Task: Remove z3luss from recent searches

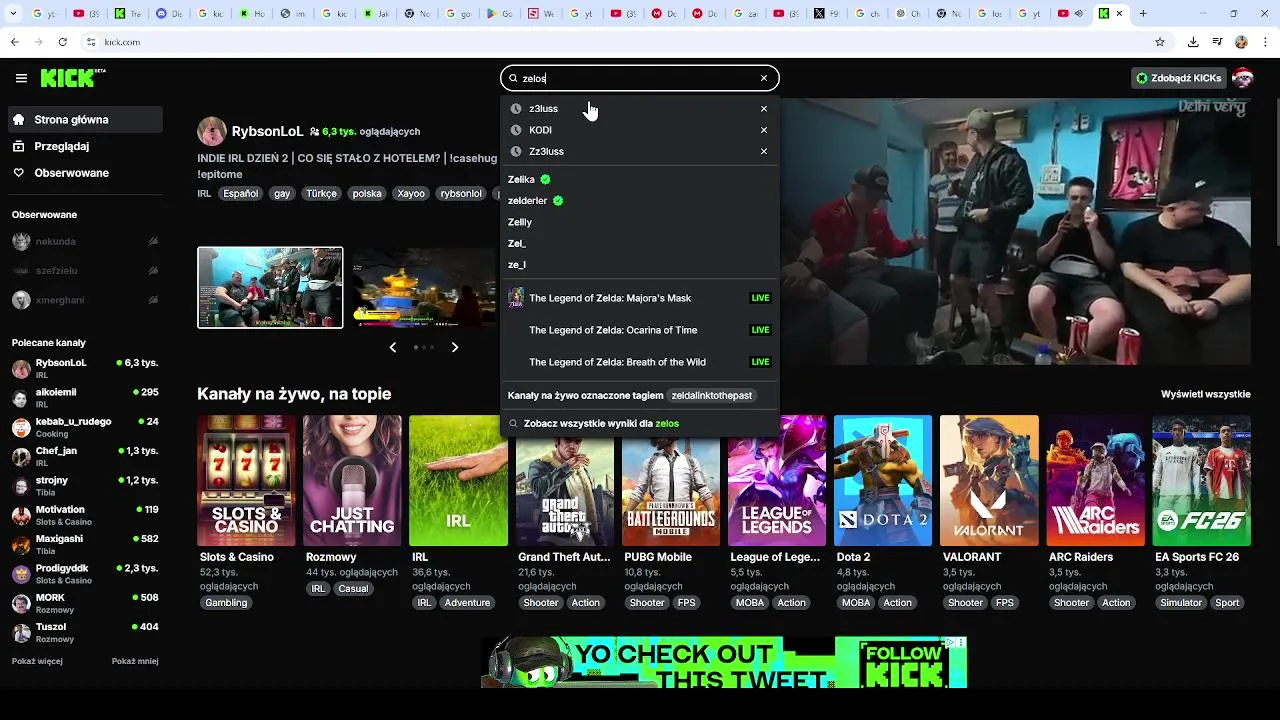Action: [x=764, y=109]
